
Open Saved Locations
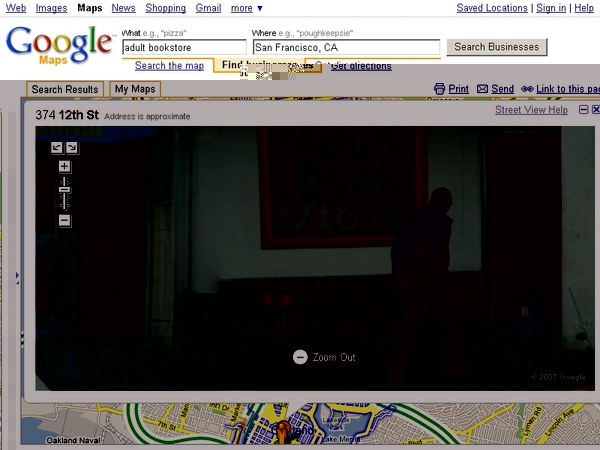coord(492,8)
